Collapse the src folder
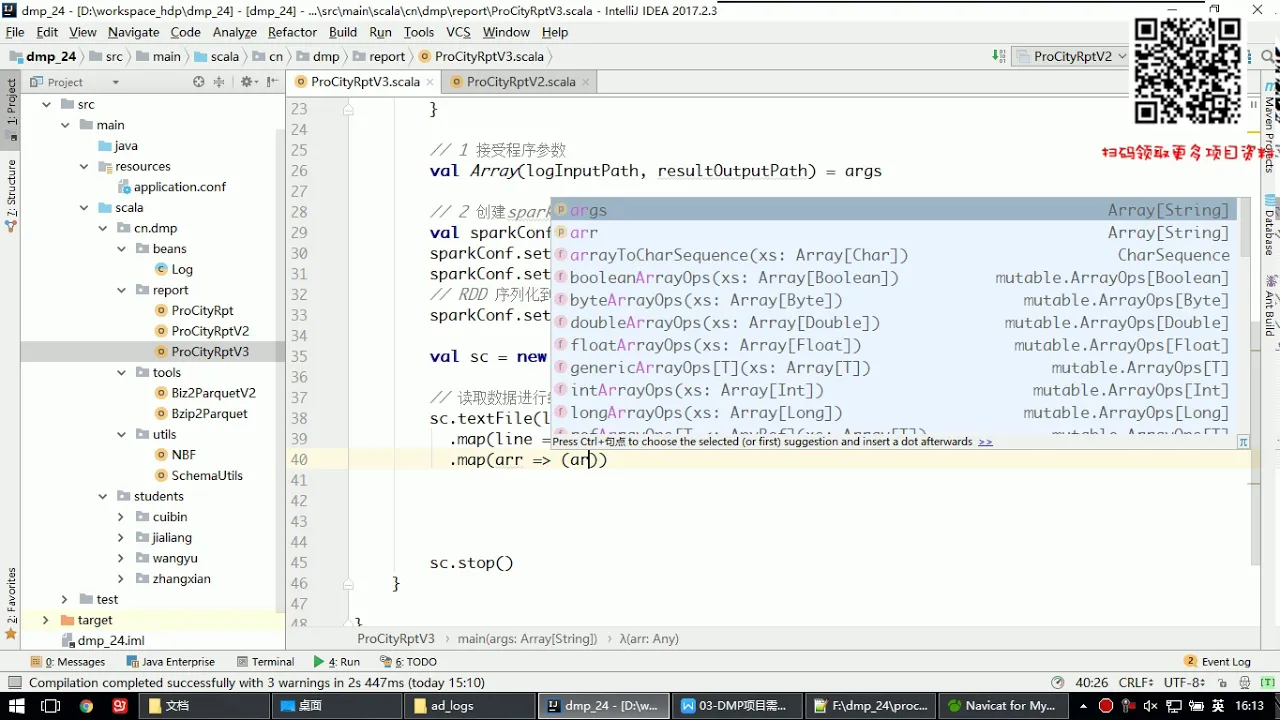This screenshot has width=1280, height=720. (46, 104)
